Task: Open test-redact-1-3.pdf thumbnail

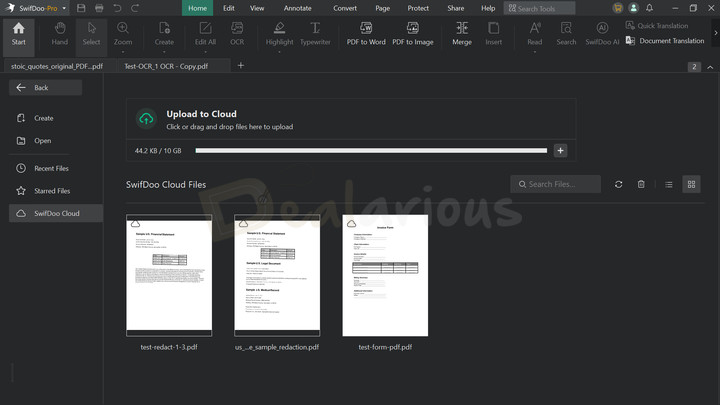Action: (169, 276)
